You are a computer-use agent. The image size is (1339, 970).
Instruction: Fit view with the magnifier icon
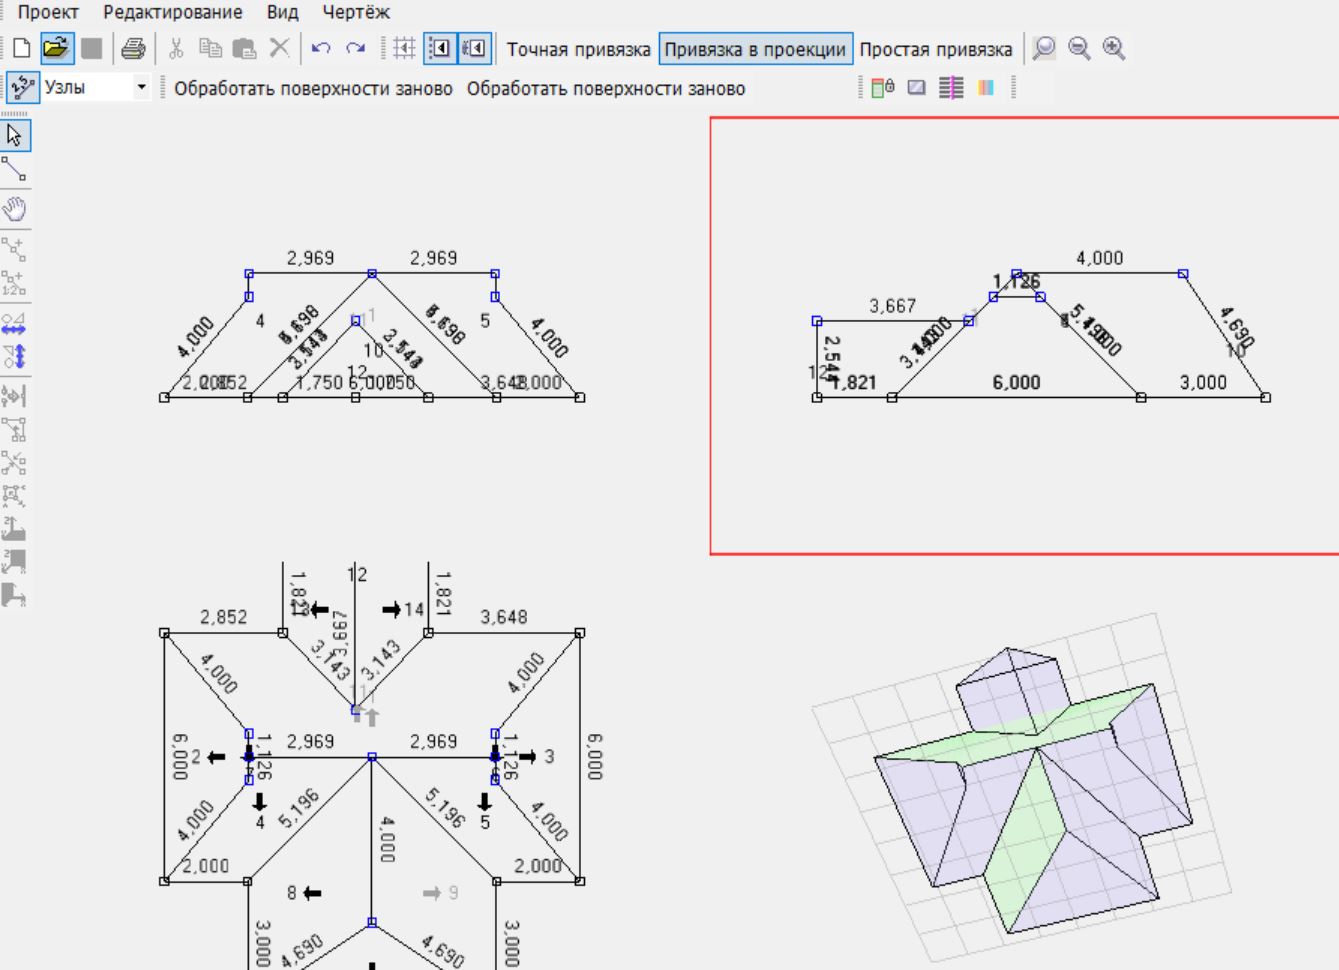pyautogui.click(x=1044, y=48)
